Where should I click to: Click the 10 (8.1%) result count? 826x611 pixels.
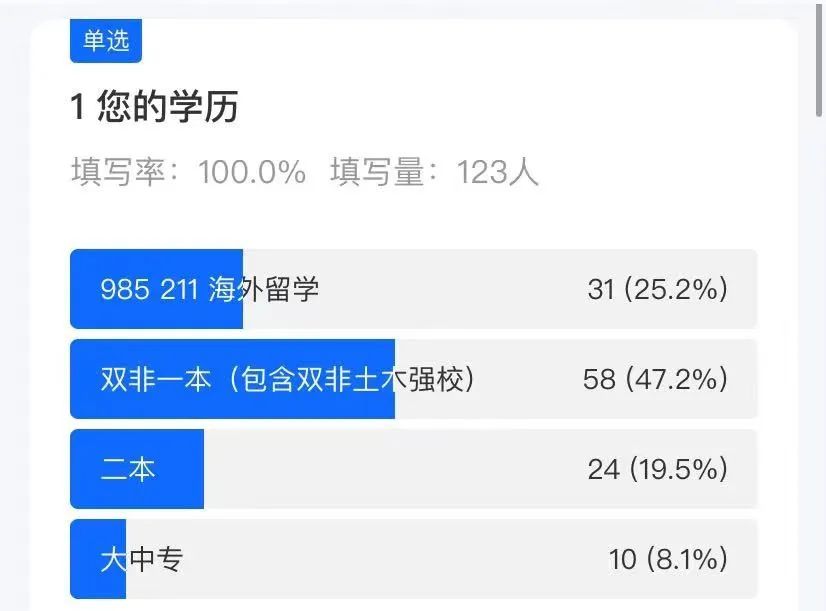667,559
